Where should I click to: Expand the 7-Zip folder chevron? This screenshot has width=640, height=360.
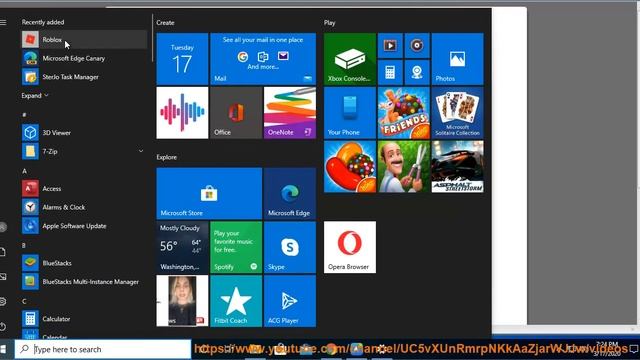click(141, 151)
